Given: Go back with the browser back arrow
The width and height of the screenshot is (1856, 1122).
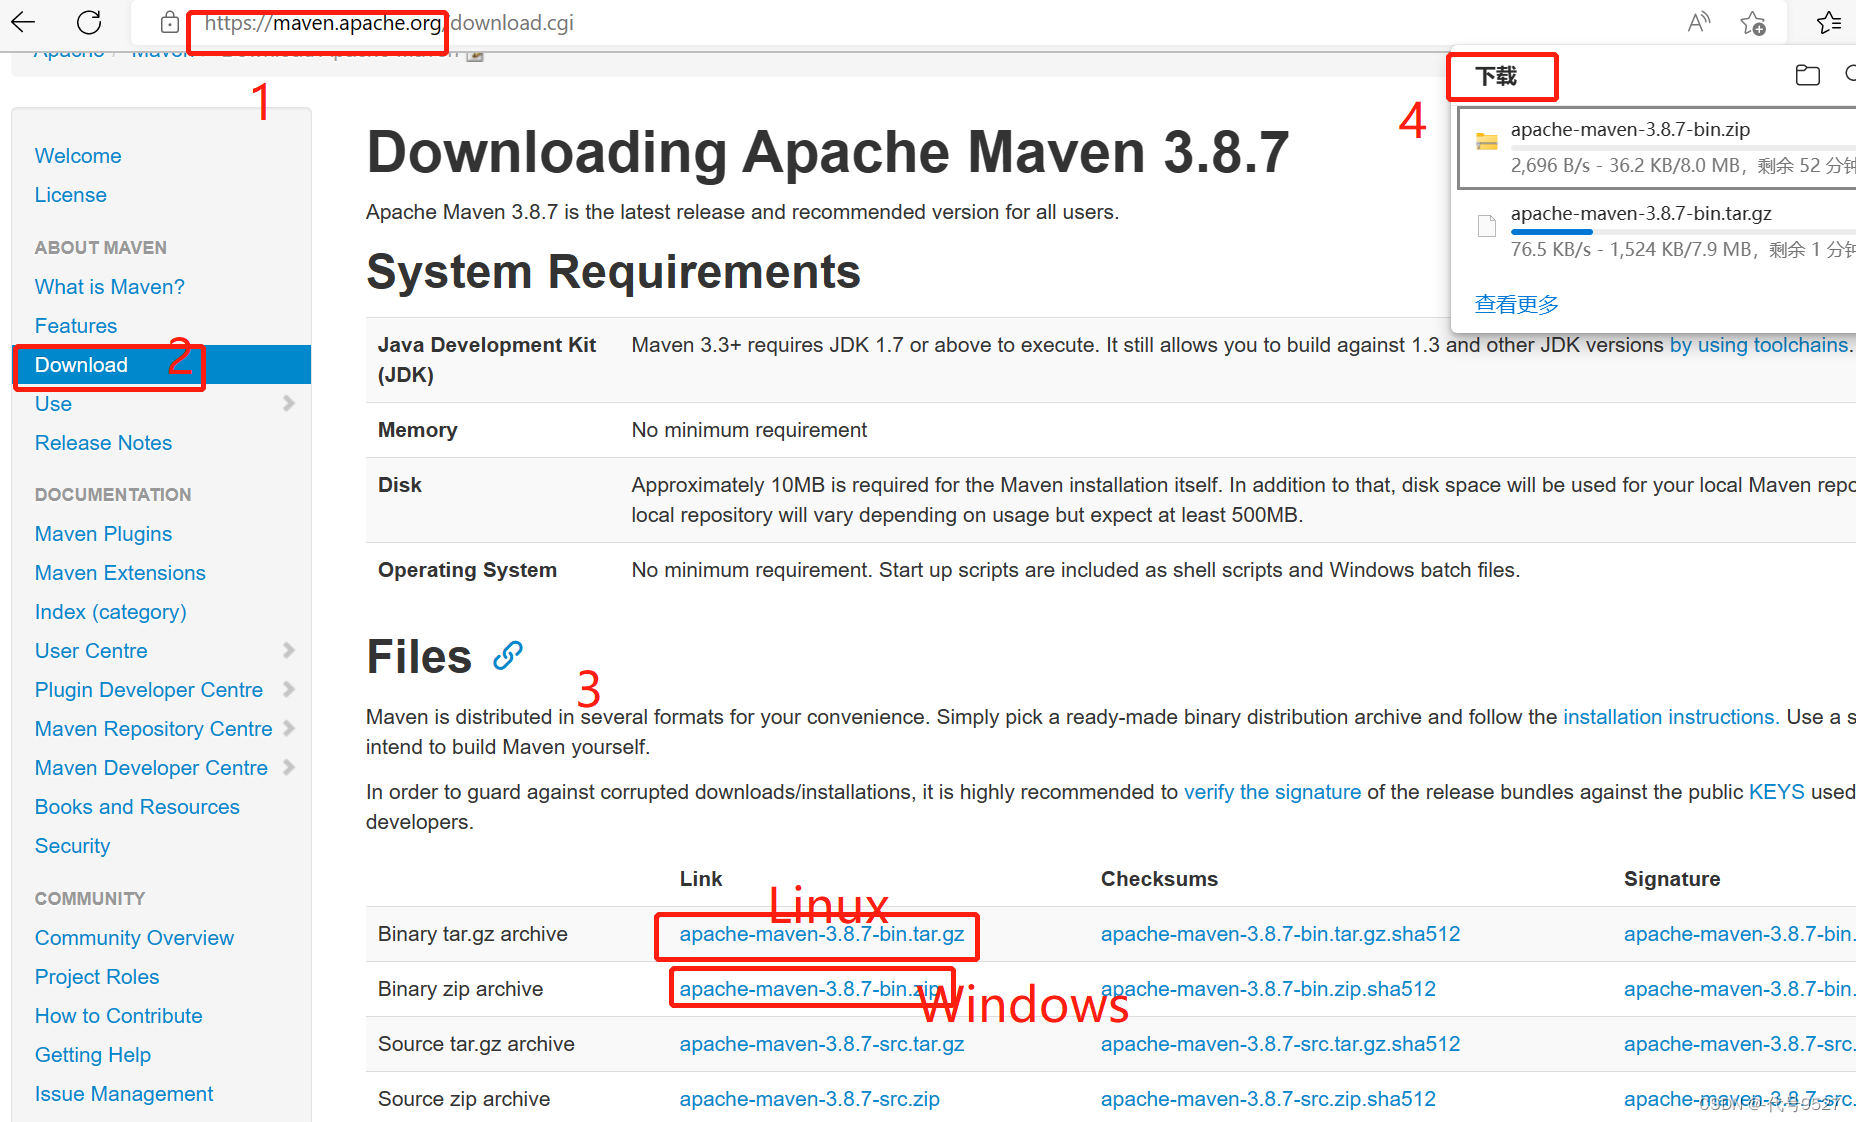Looking at the screenshot, I should (23, 22).
